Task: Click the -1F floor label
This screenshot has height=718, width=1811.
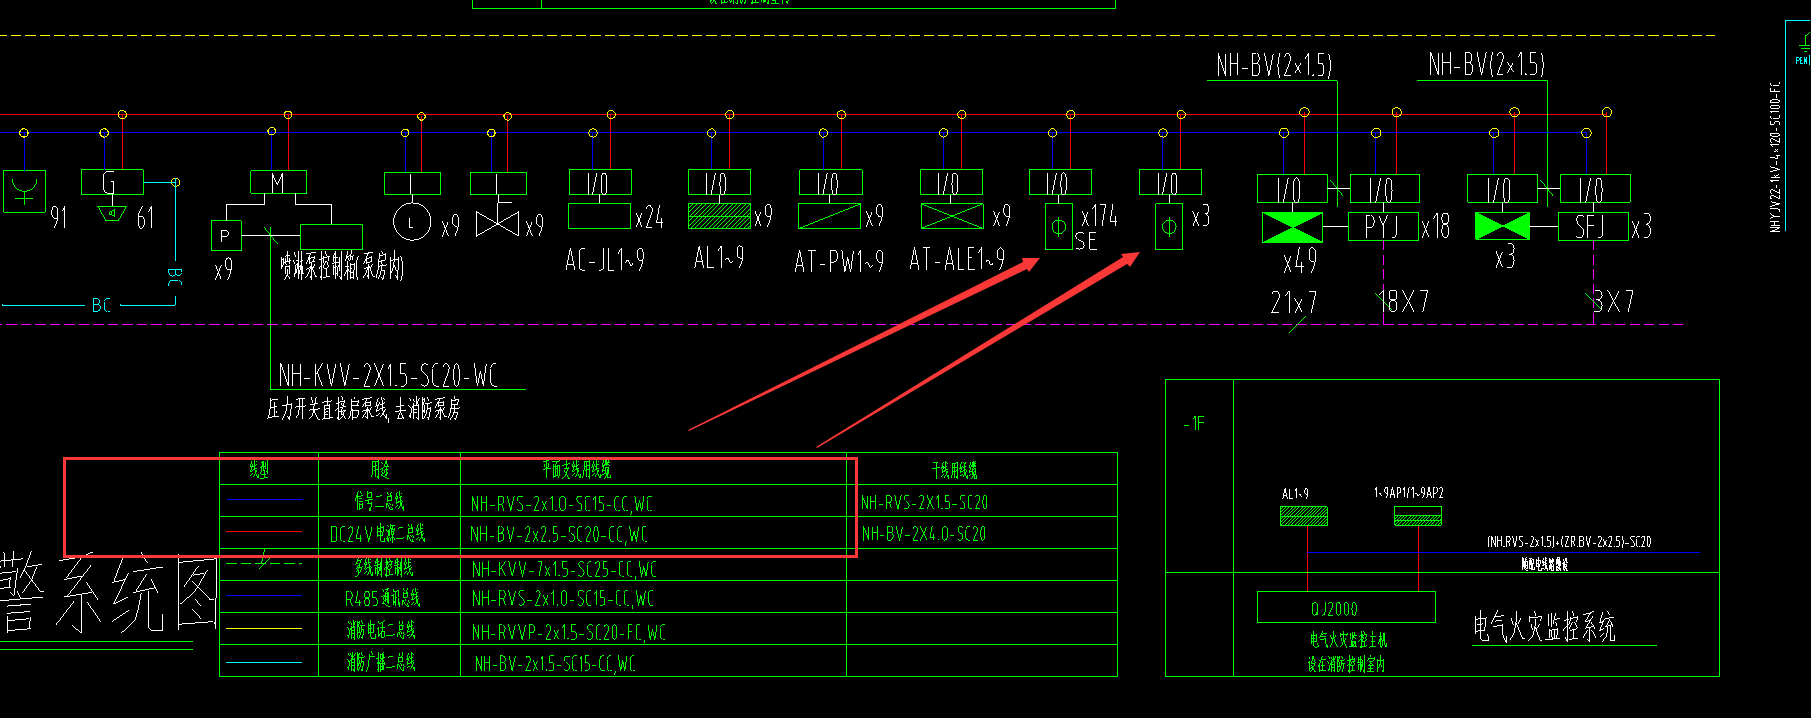Action: [x=1194, y=424]
